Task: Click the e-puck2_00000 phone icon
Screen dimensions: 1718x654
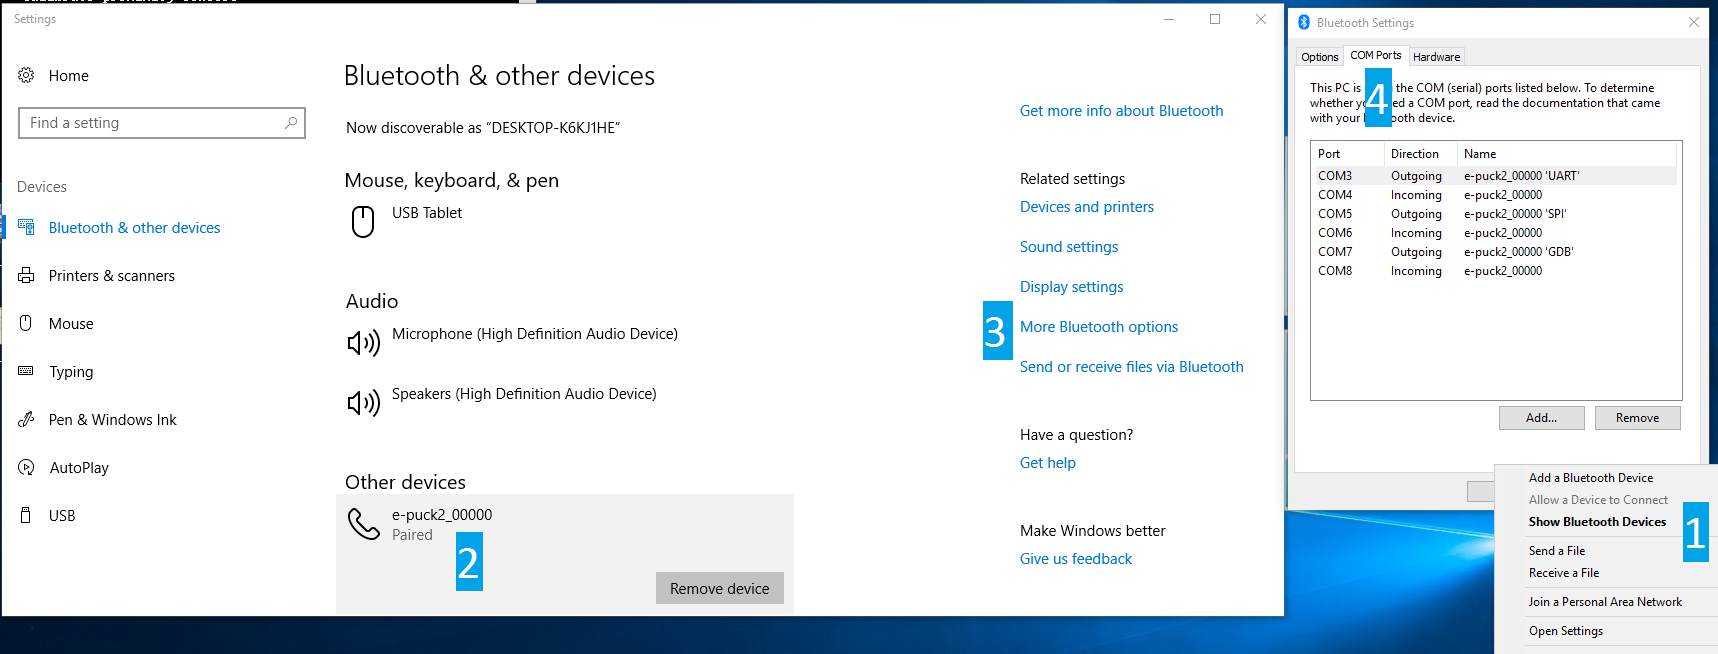Action: pos(363,523)
